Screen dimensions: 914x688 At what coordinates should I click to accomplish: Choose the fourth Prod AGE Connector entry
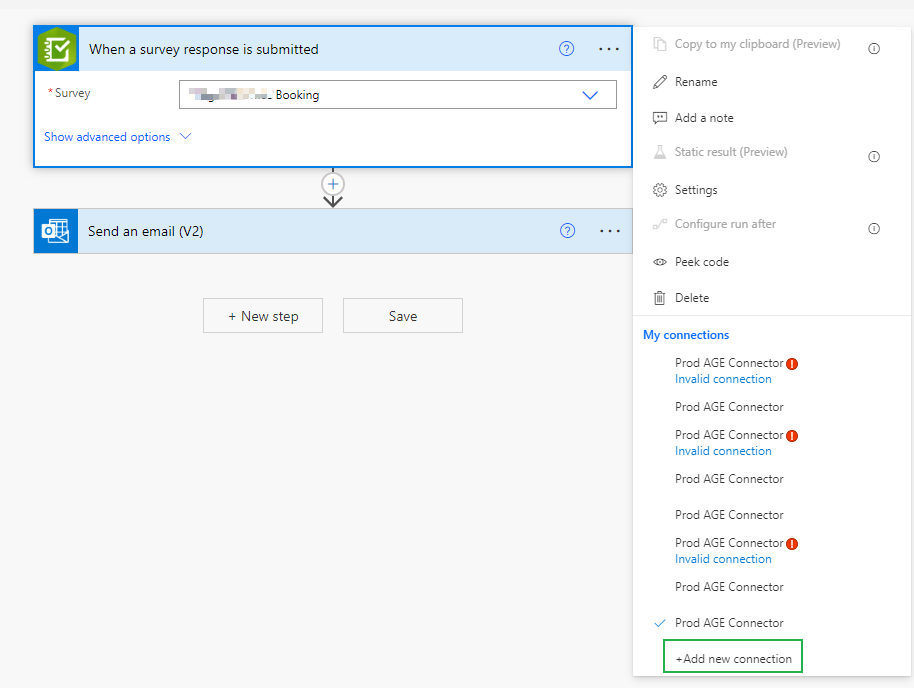[x=728, y=478]
